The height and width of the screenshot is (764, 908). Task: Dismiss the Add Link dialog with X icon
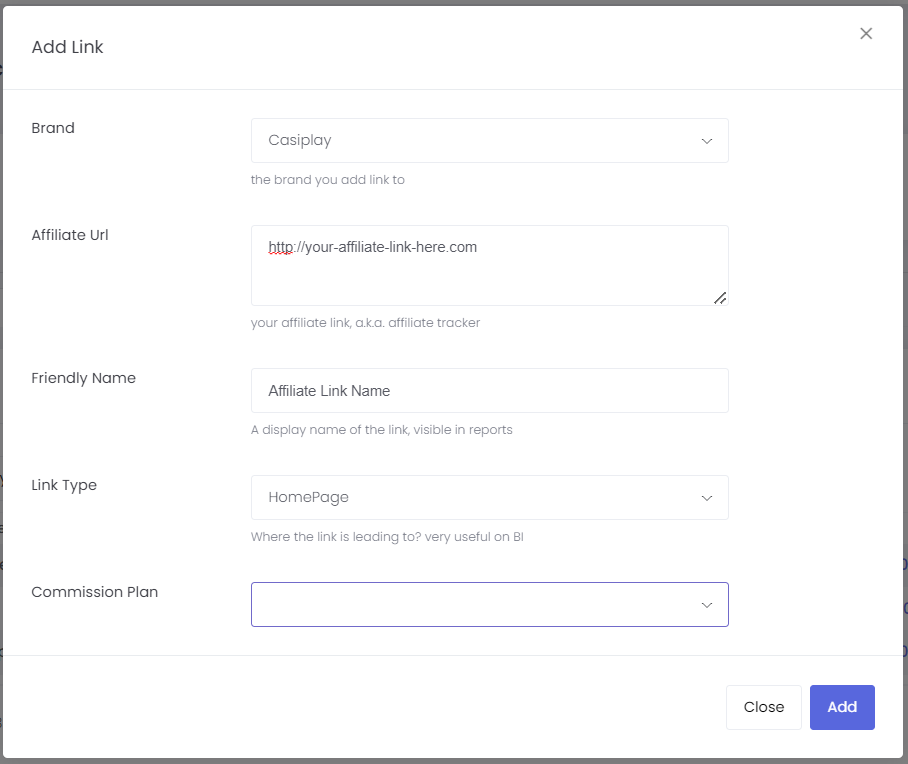[x=866, y=34]
